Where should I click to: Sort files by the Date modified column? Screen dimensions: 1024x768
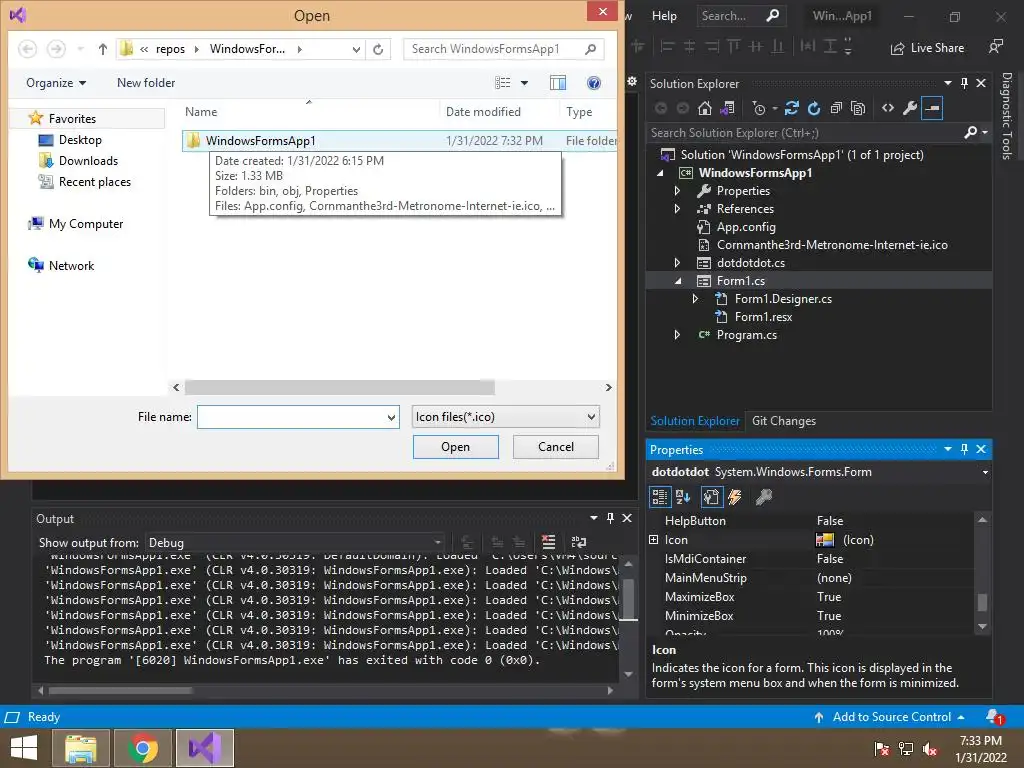[483, 112]
